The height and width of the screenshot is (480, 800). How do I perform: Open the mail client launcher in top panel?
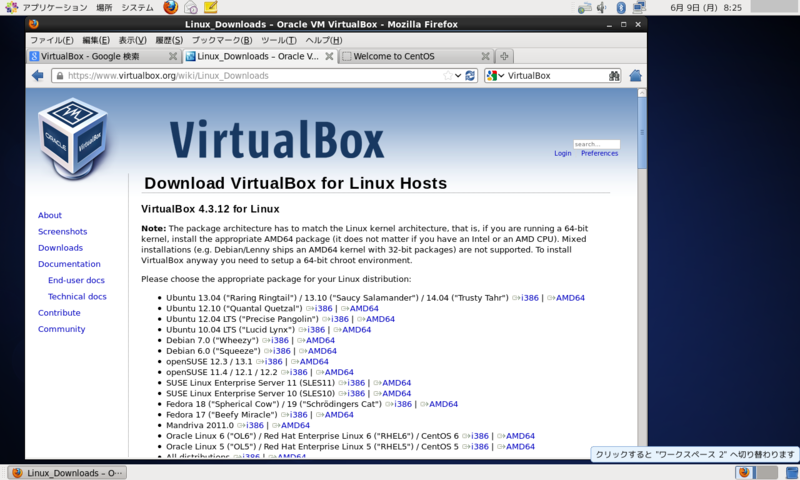click(x=191, y=7)
